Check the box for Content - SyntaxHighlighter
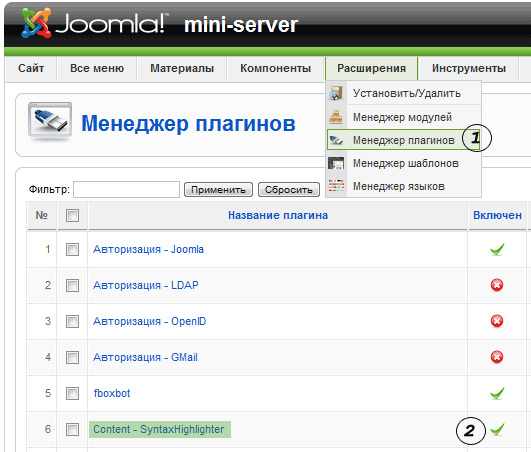Viewport: 531px width, 452px height. 72,429
